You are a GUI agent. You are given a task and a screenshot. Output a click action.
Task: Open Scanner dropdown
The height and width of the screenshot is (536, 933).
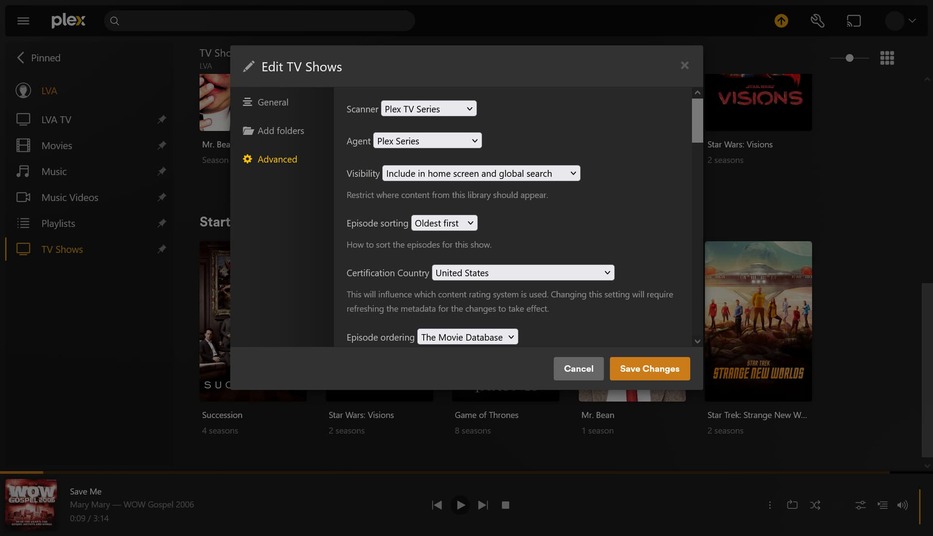(x=428, y=109)
